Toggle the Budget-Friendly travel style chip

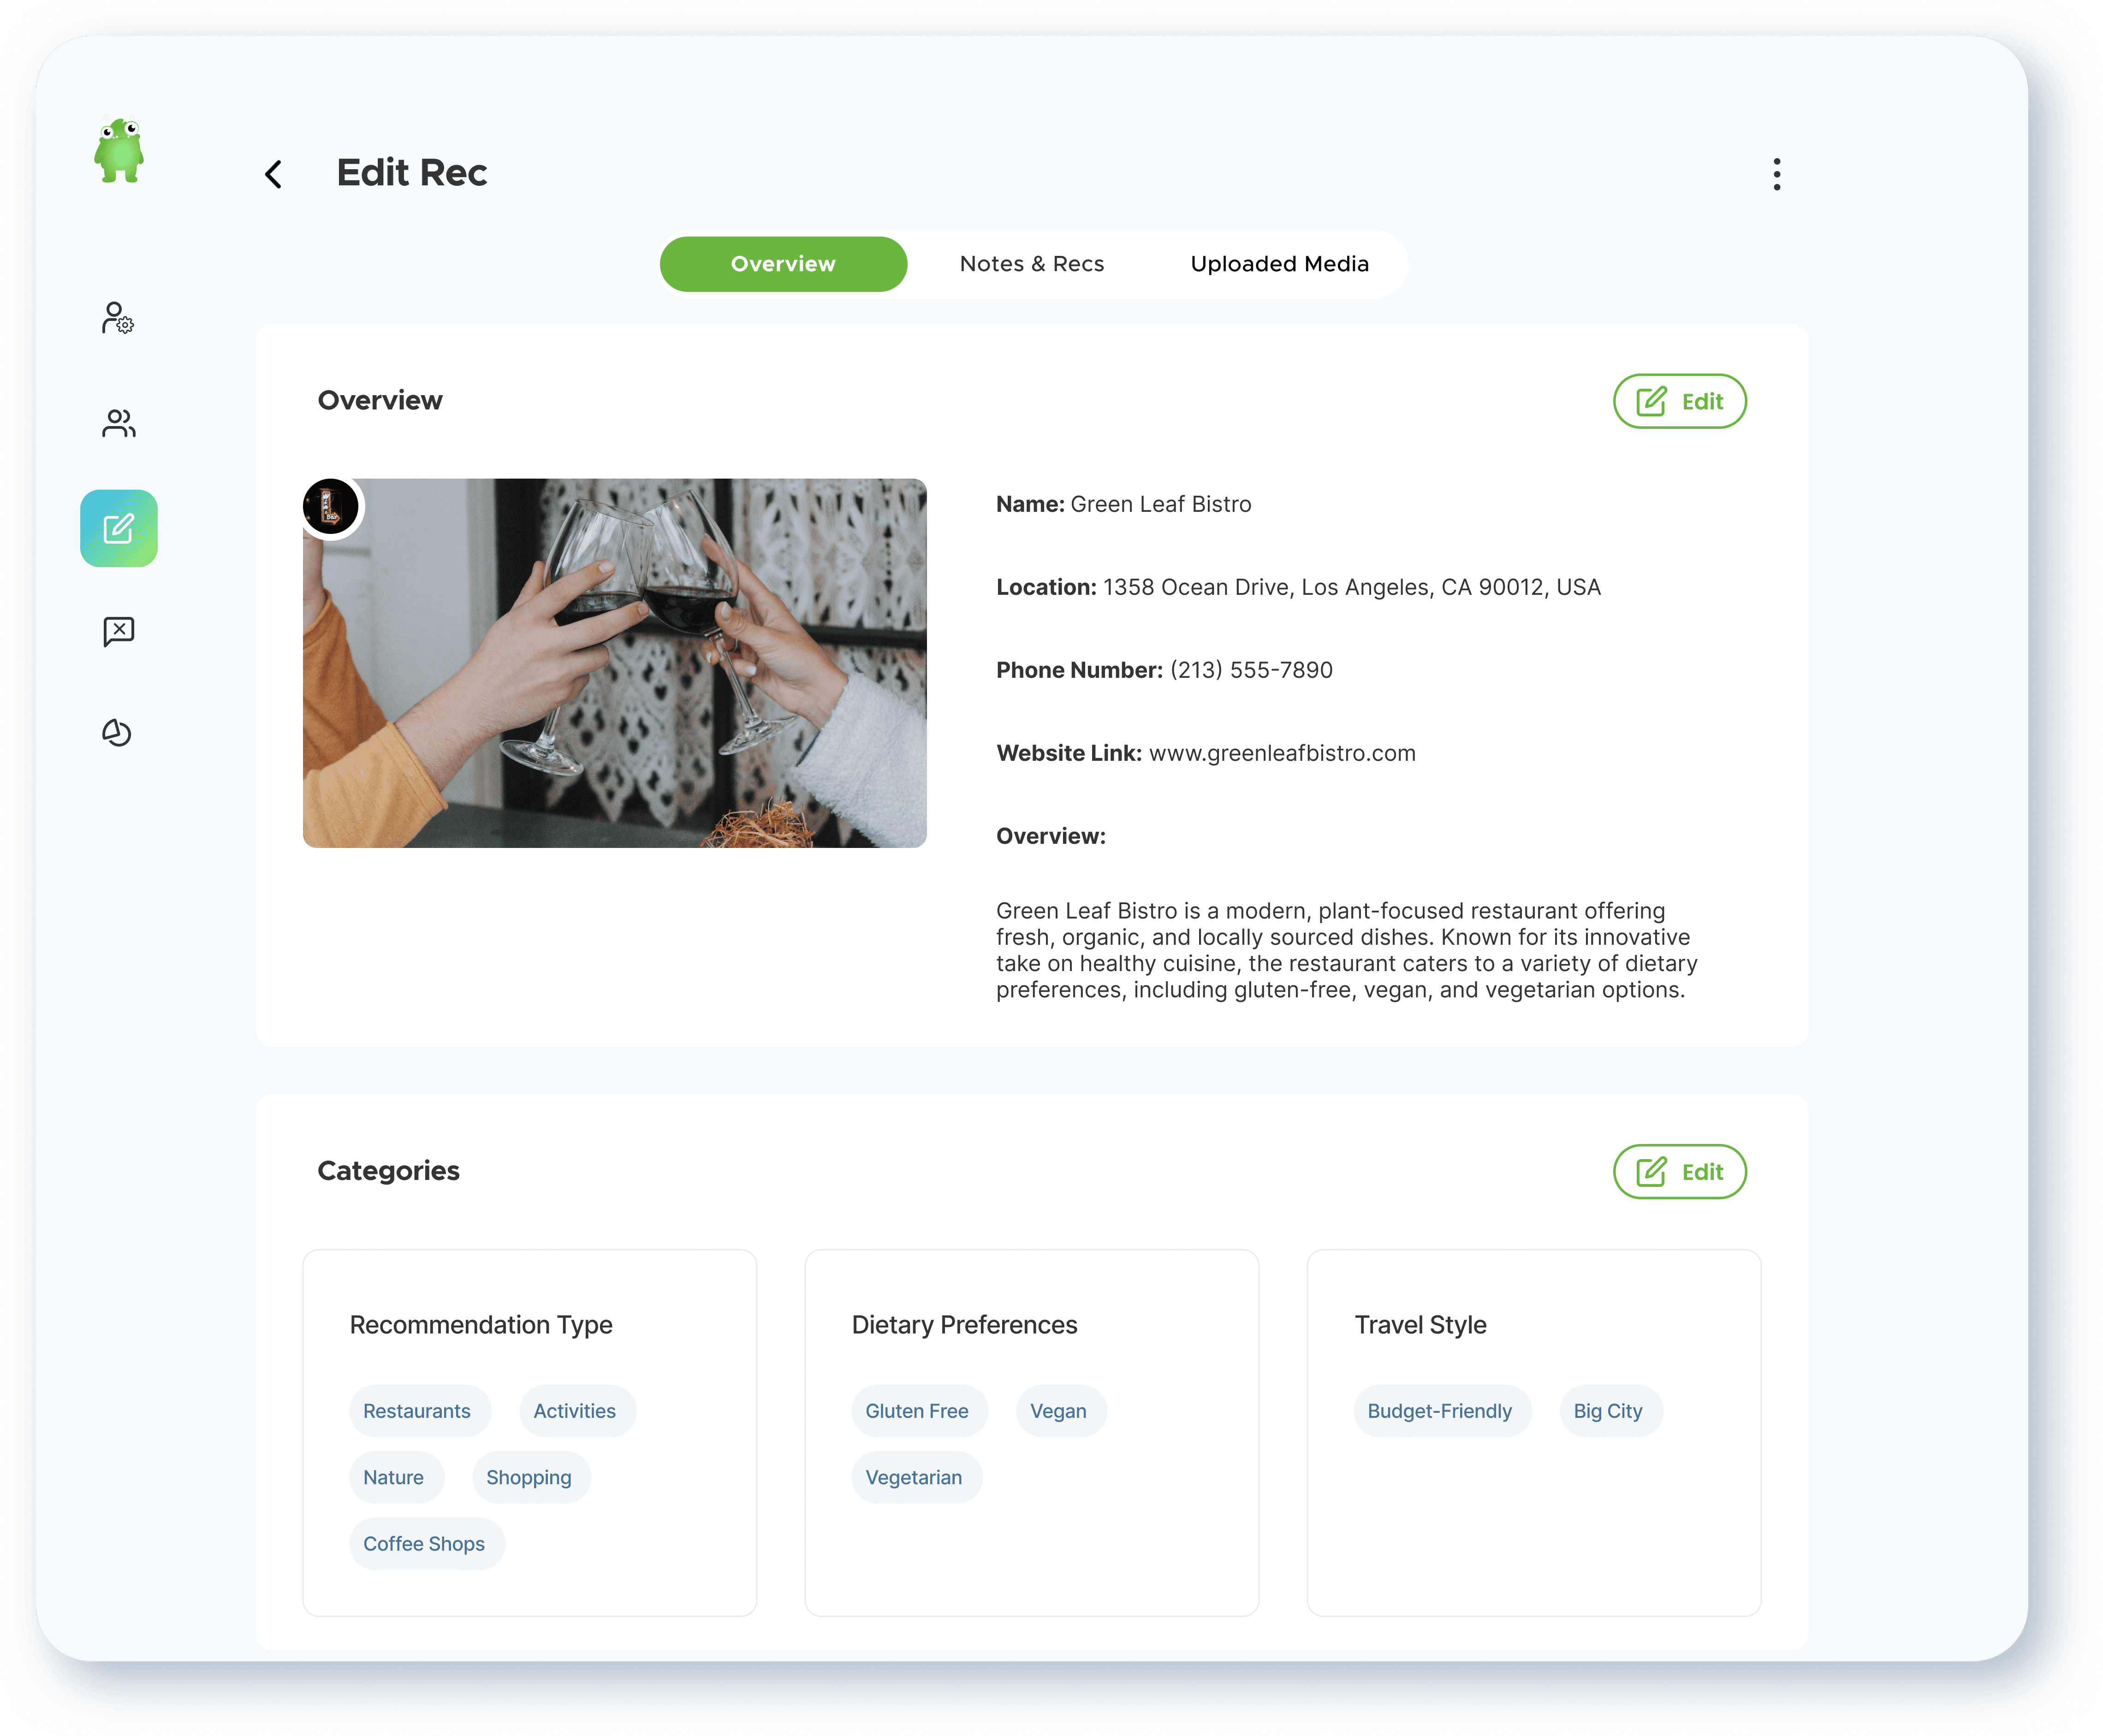click(1439, 1411)
